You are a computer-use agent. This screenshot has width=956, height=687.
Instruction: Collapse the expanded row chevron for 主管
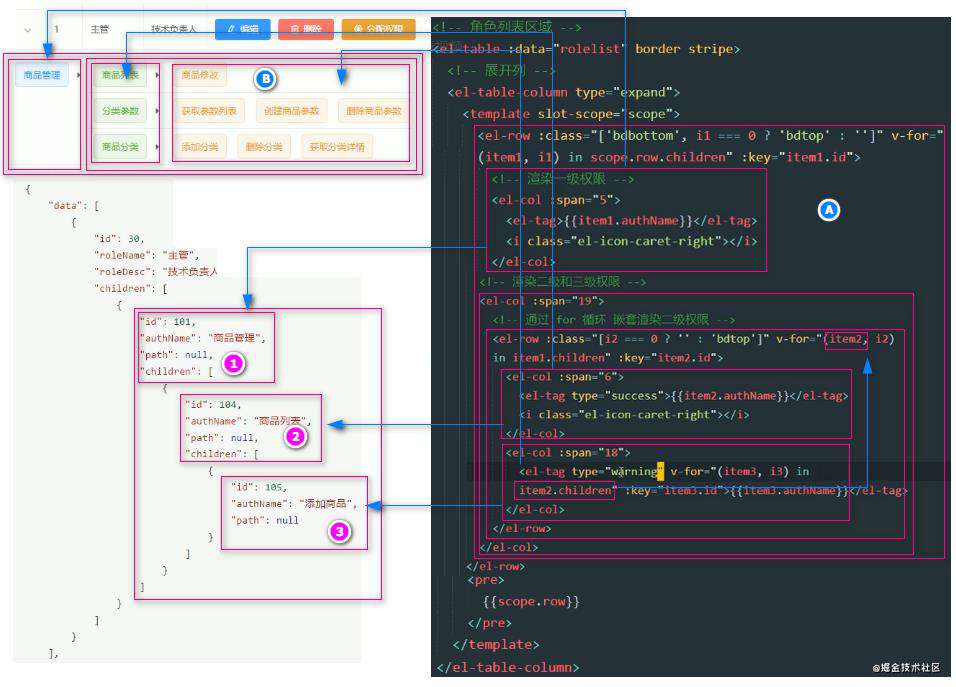pos(27,29)
